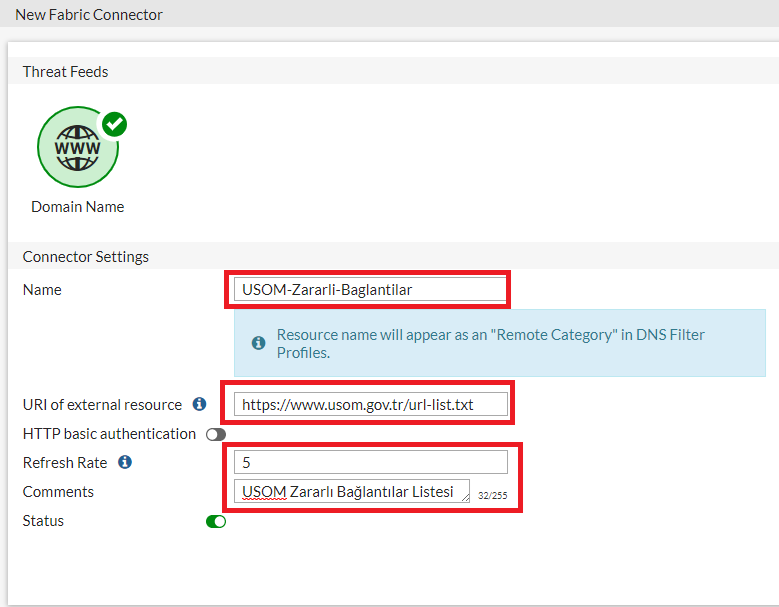The width and height of the screenshot is (779, 607).
Task: Click the Name field containing USOM-Zararli-Baglantilar
Action: point(370,290)
